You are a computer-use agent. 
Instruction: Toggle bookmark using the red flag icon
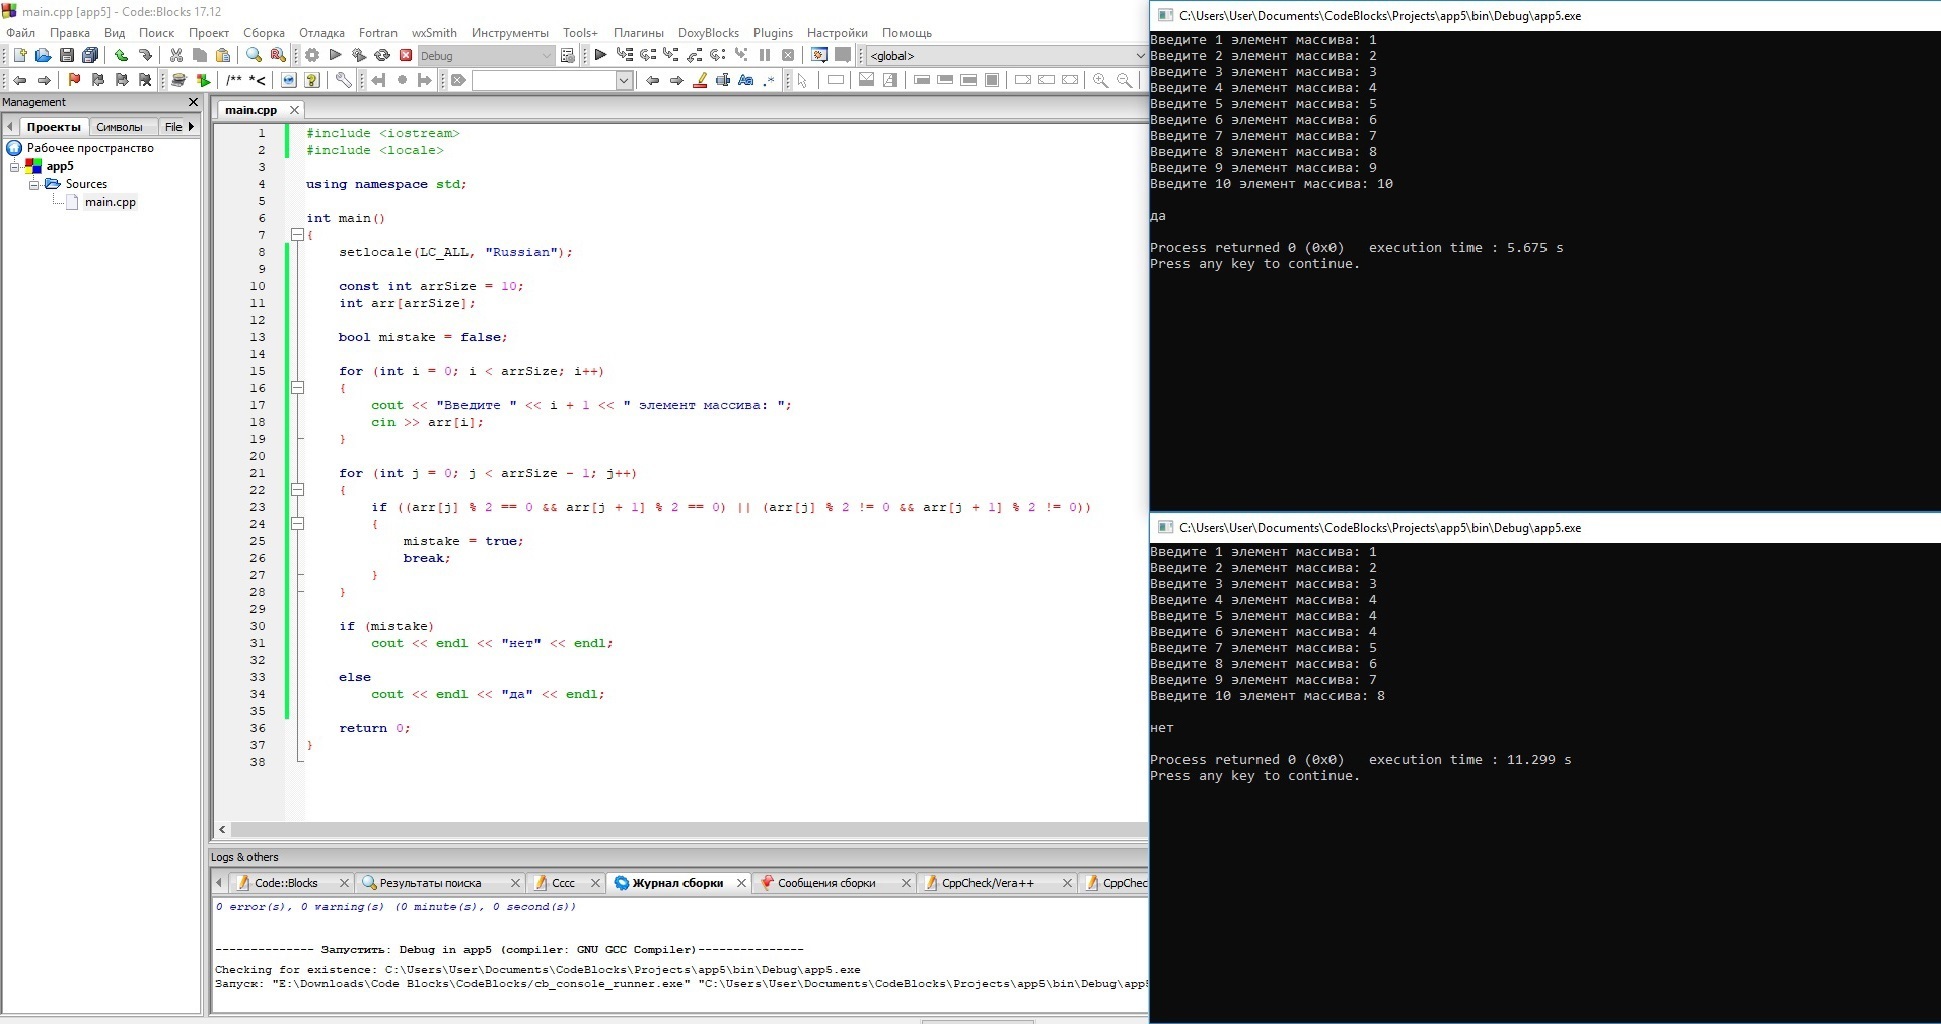pyautogui.click(x=74, y=81)
